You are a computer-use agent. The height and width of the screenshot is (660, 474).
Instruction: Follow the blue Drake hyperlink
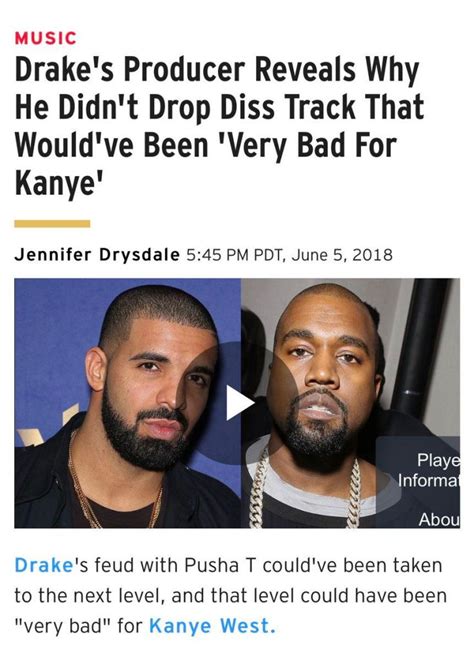click(x=44, y=565)
